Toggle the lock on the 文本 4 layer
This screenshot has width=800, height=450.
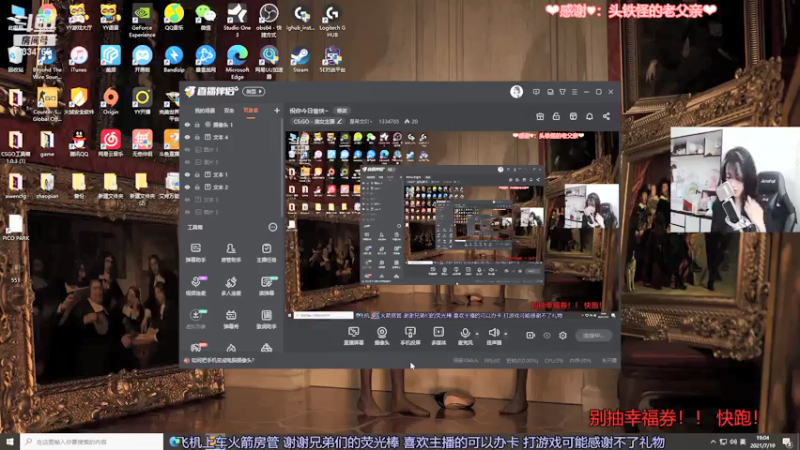pos(197,137)
